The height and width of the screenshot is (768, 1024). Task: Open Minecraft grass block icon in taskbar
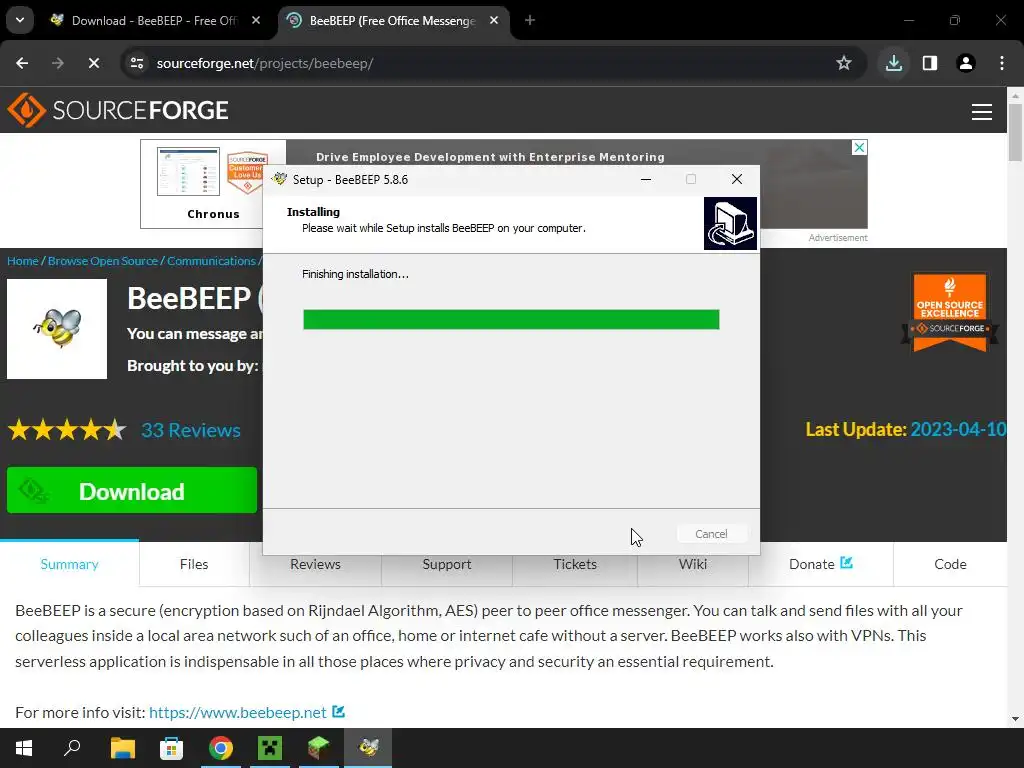(319, 748)
